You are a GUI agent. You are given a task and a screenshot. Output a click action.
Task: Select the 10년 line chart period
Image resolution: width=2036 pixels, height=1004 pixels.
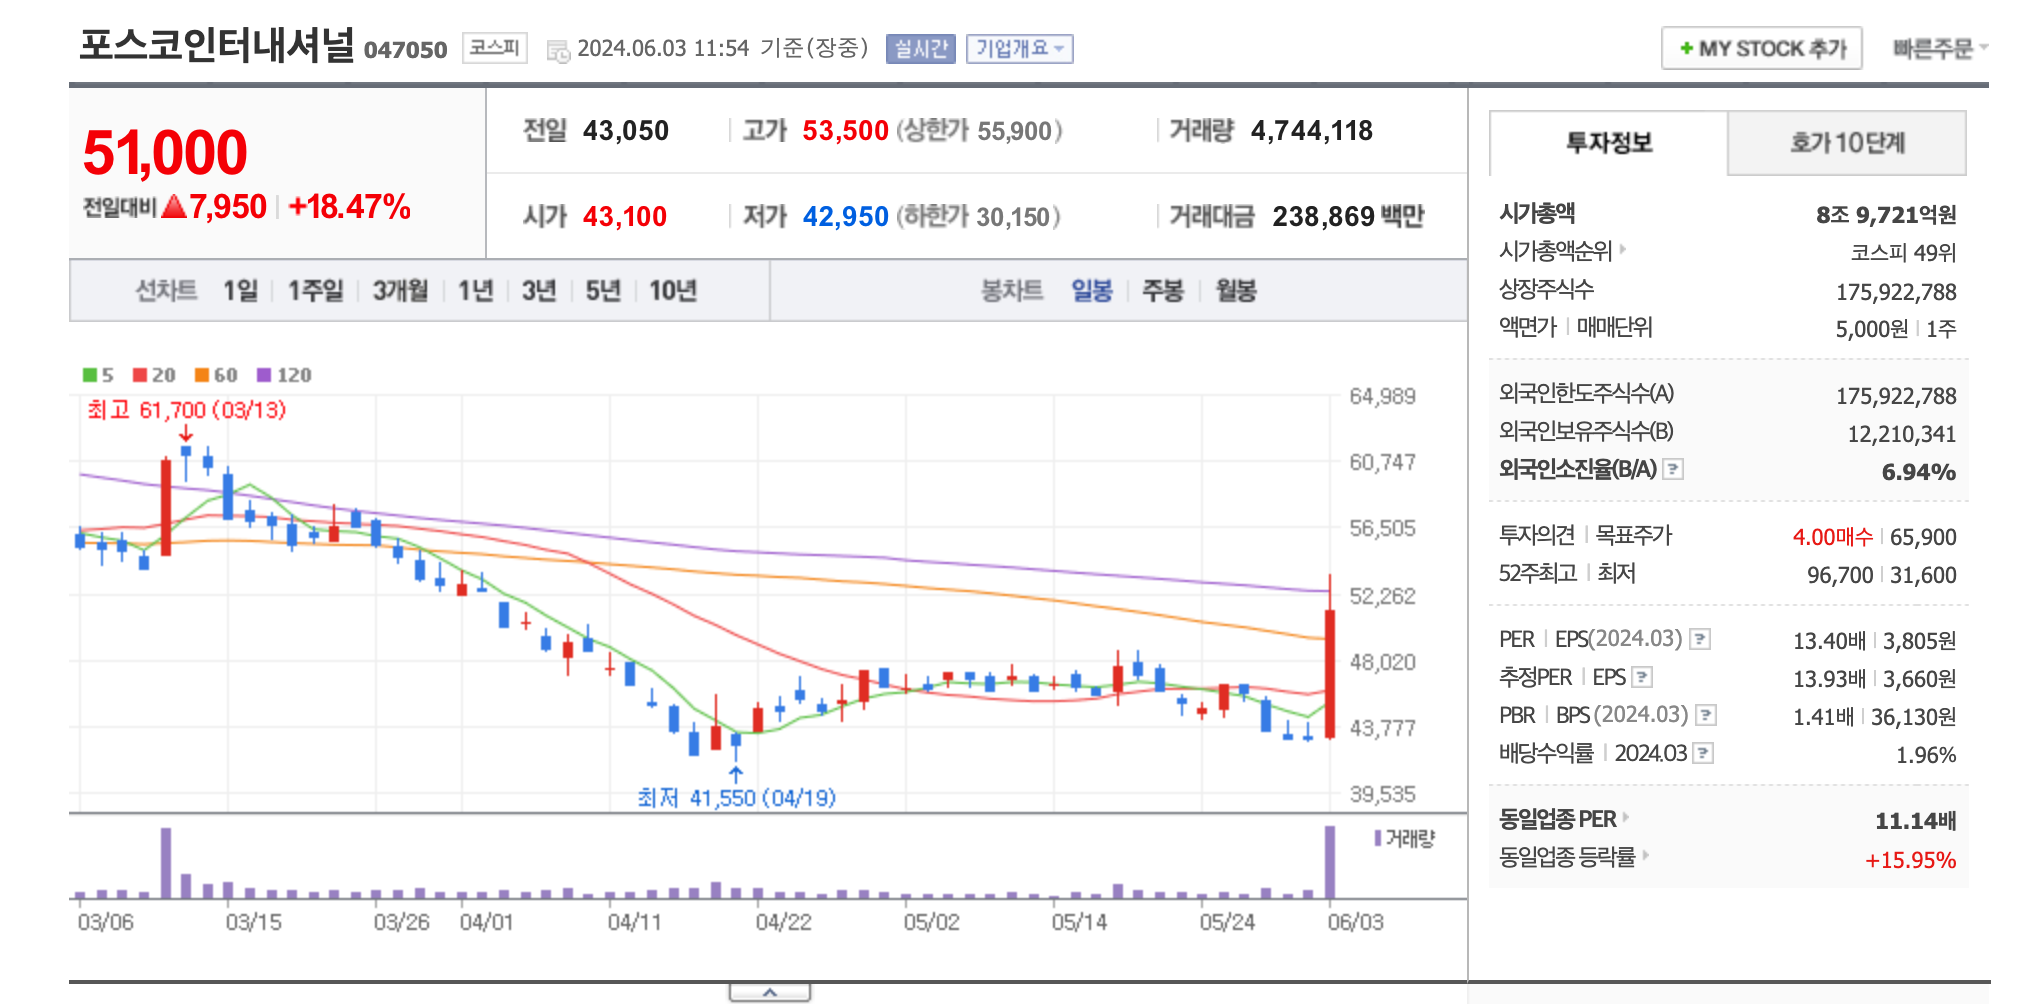673,291
